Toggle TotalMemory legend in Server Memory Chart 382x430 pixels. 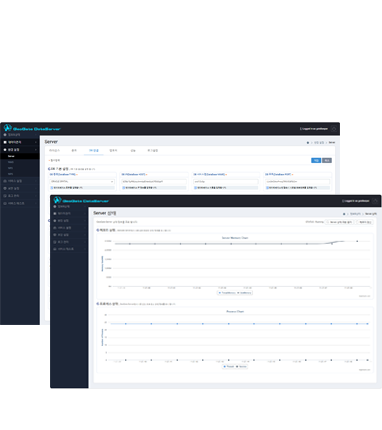coord(227,293)
